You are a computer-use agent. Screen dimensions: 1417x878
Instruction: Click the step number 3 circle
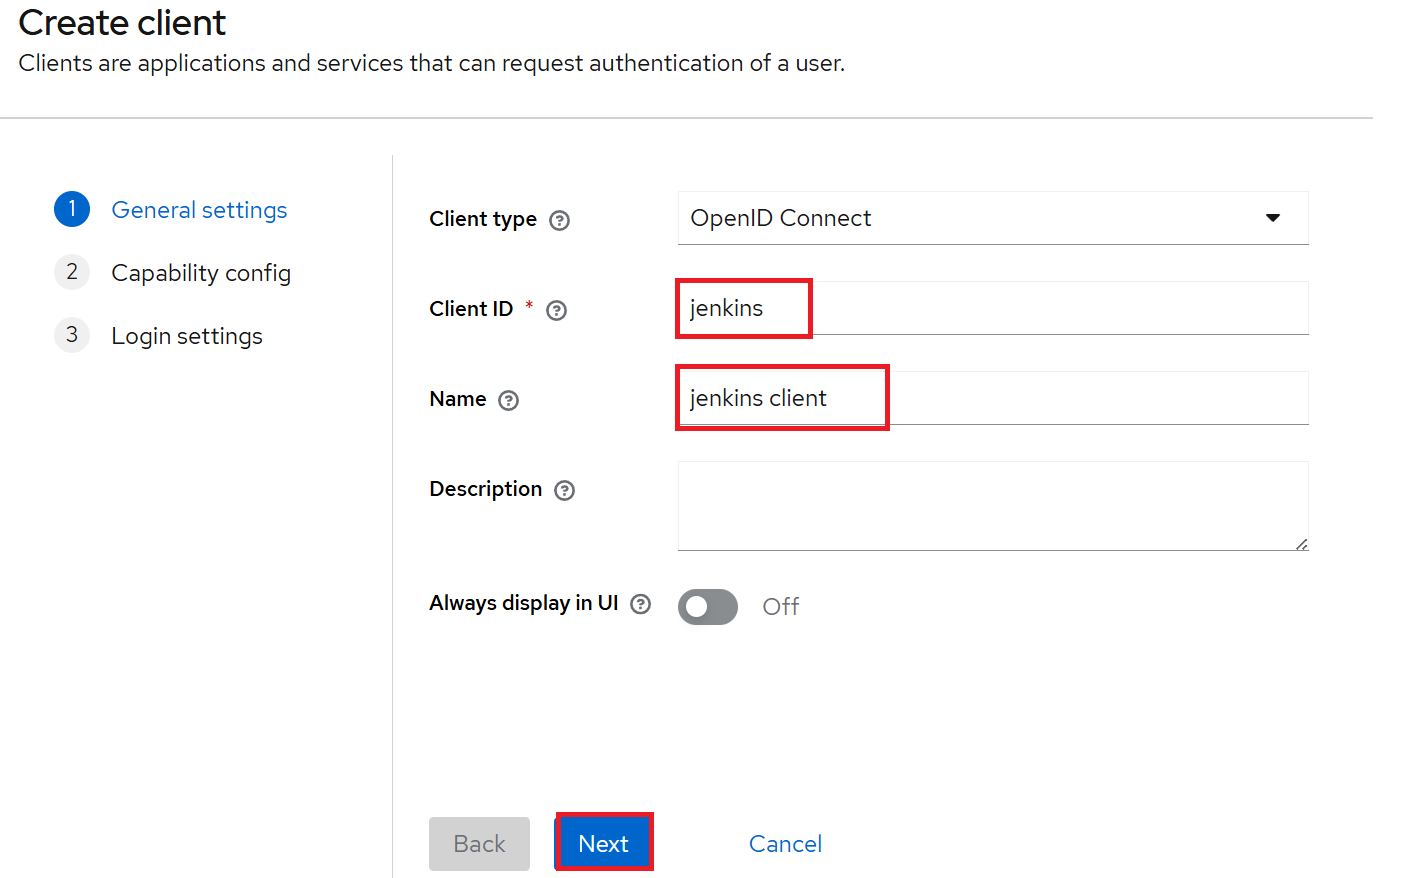(x=72, y=335)
